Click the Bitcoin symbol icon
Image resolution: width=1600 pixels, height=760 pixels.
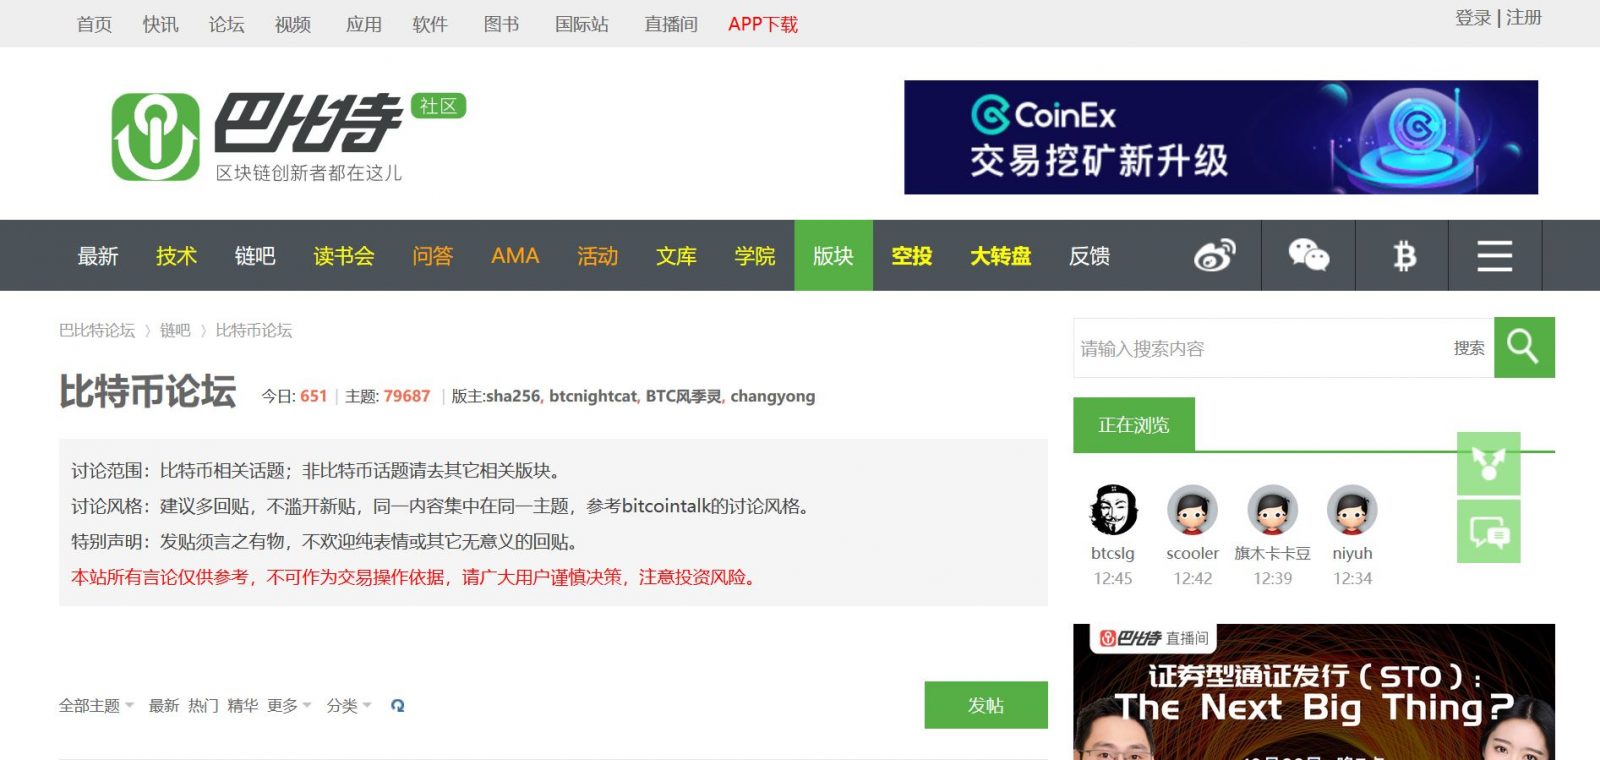point(1404,256)
